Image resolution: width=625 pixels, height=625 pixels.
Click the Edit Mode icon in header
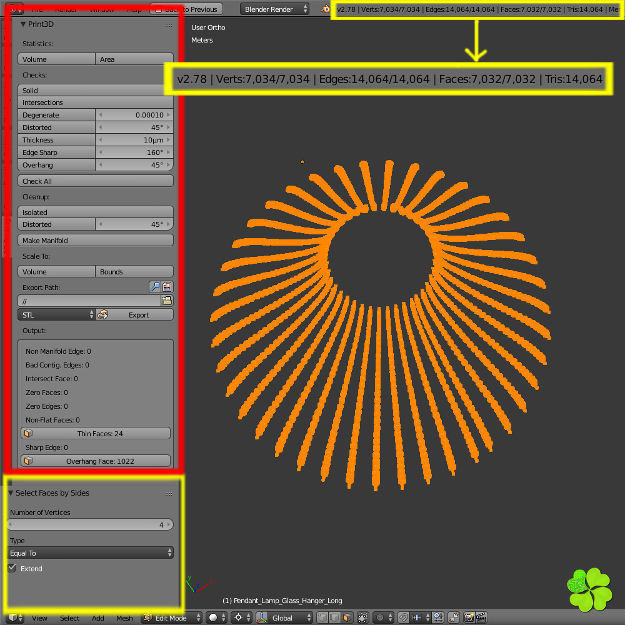[148, 617]
